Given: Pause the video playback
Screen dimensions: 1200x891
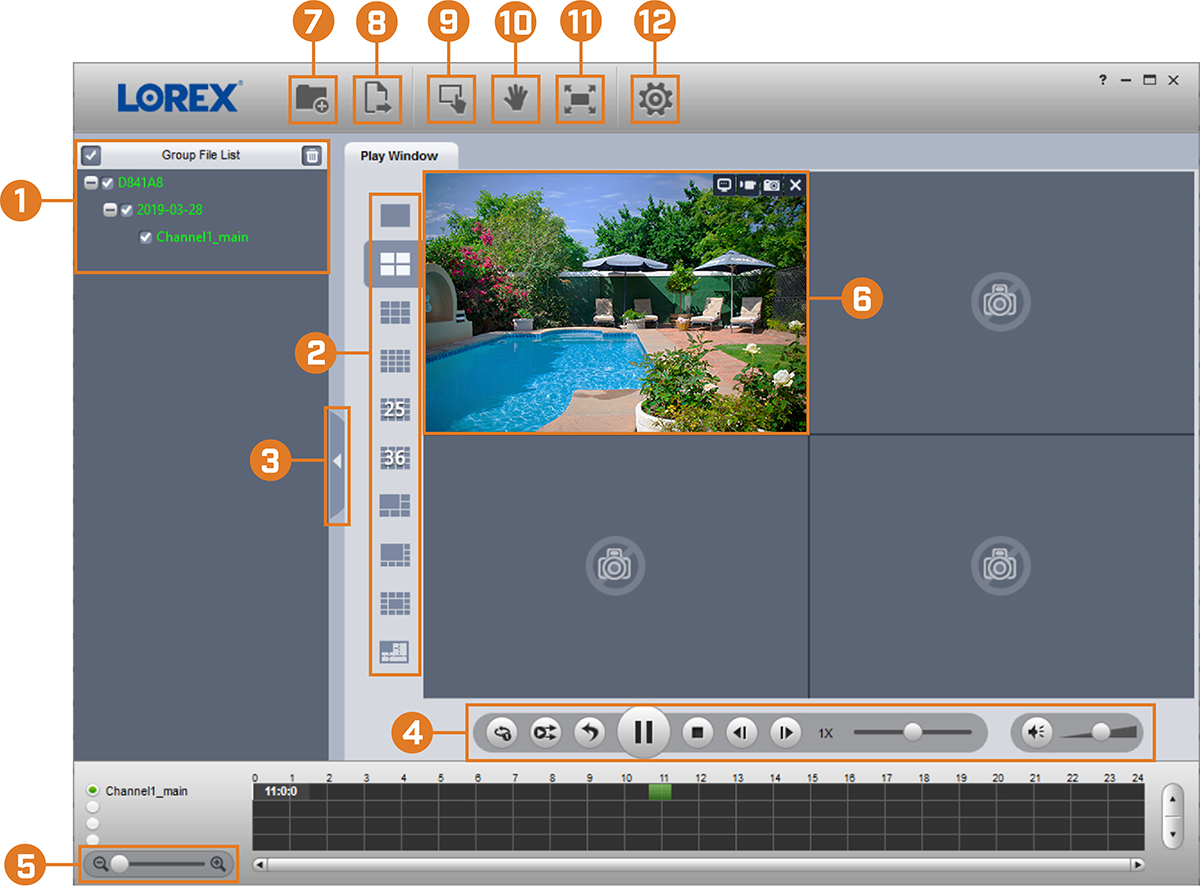Looking at the screenshot, I should click(644, 733).
